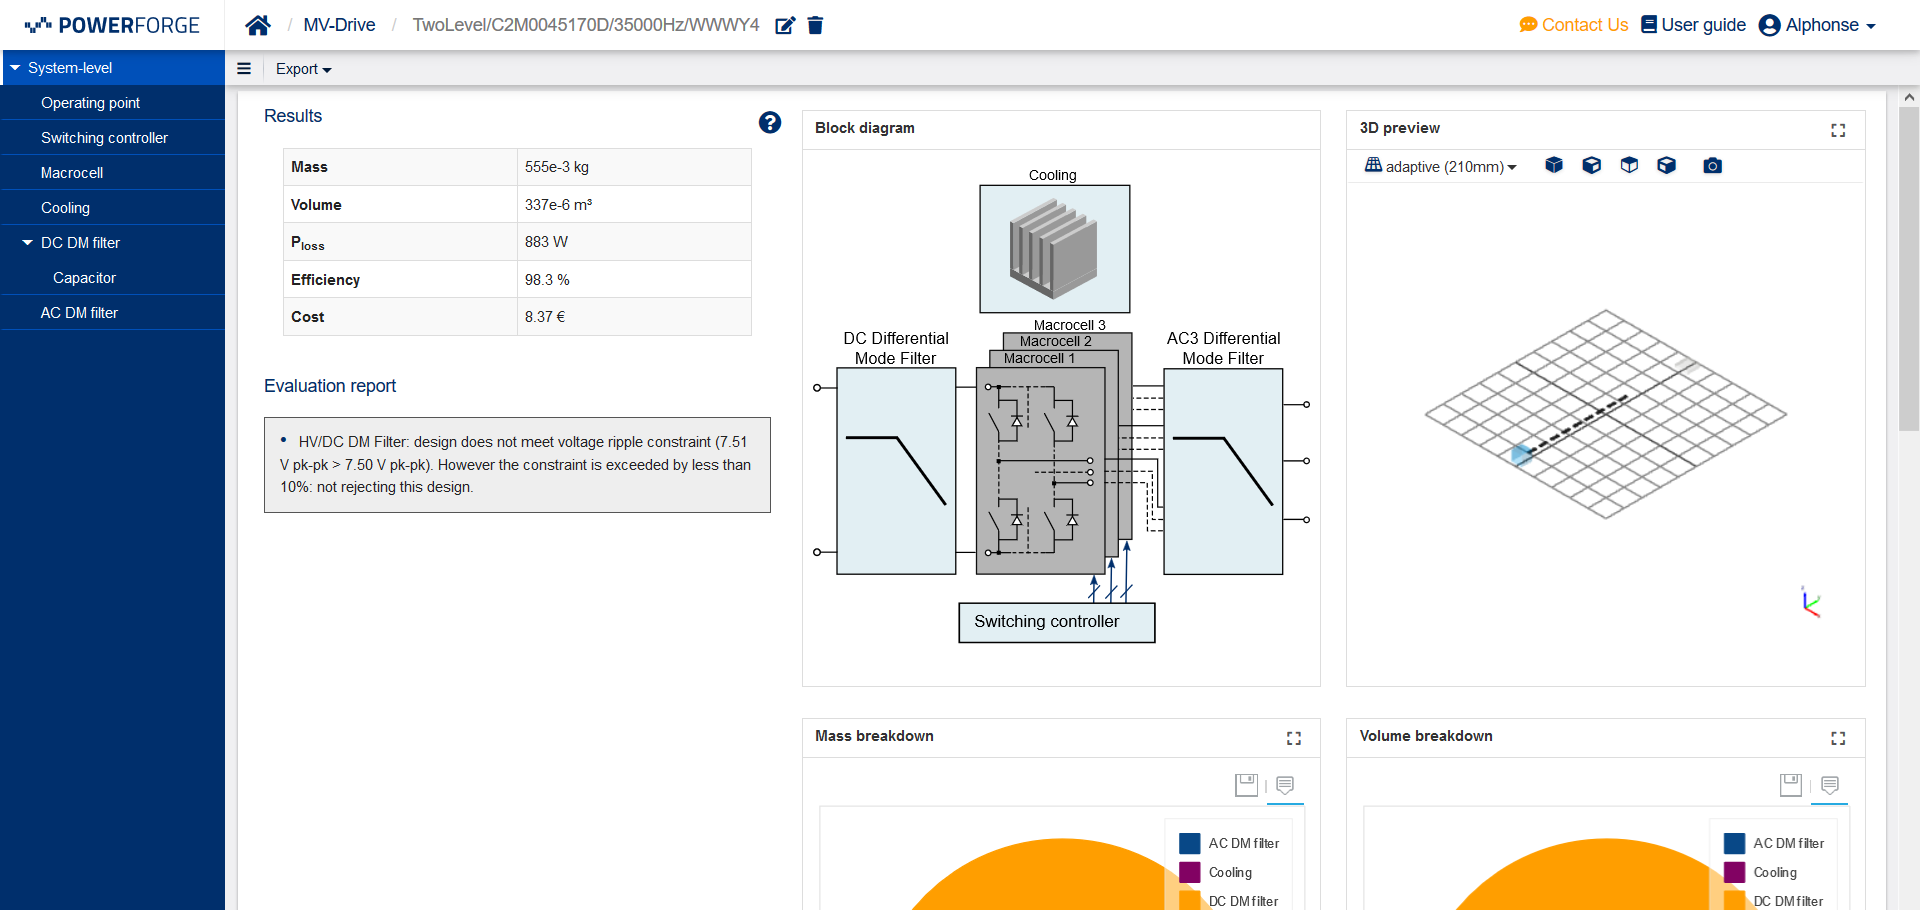Open the Results help question mark
Viewport: 1920px width, 910px height.
point(769,122)
